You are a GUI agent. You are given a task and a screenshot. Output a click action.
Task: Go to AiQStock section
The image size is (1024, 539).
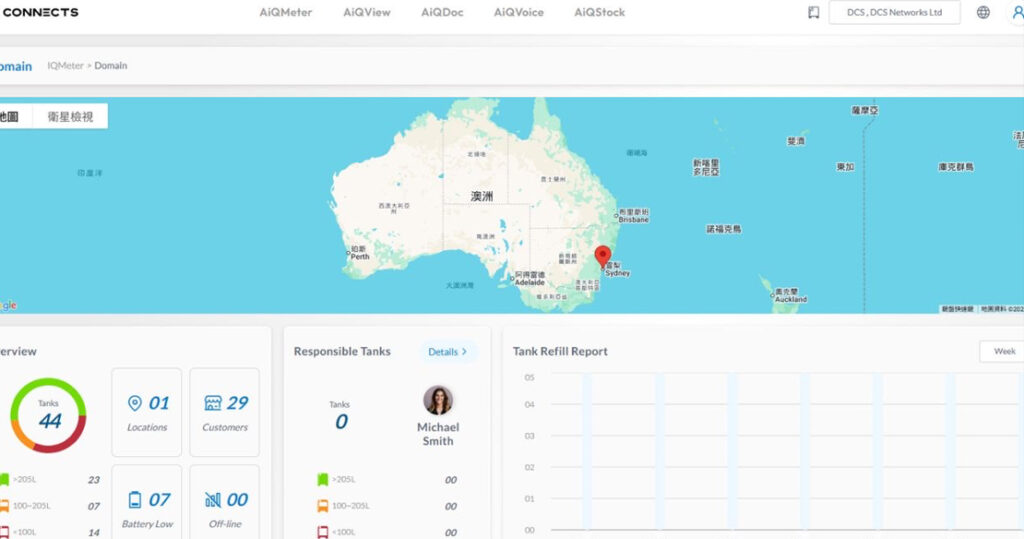coord(599,13)
